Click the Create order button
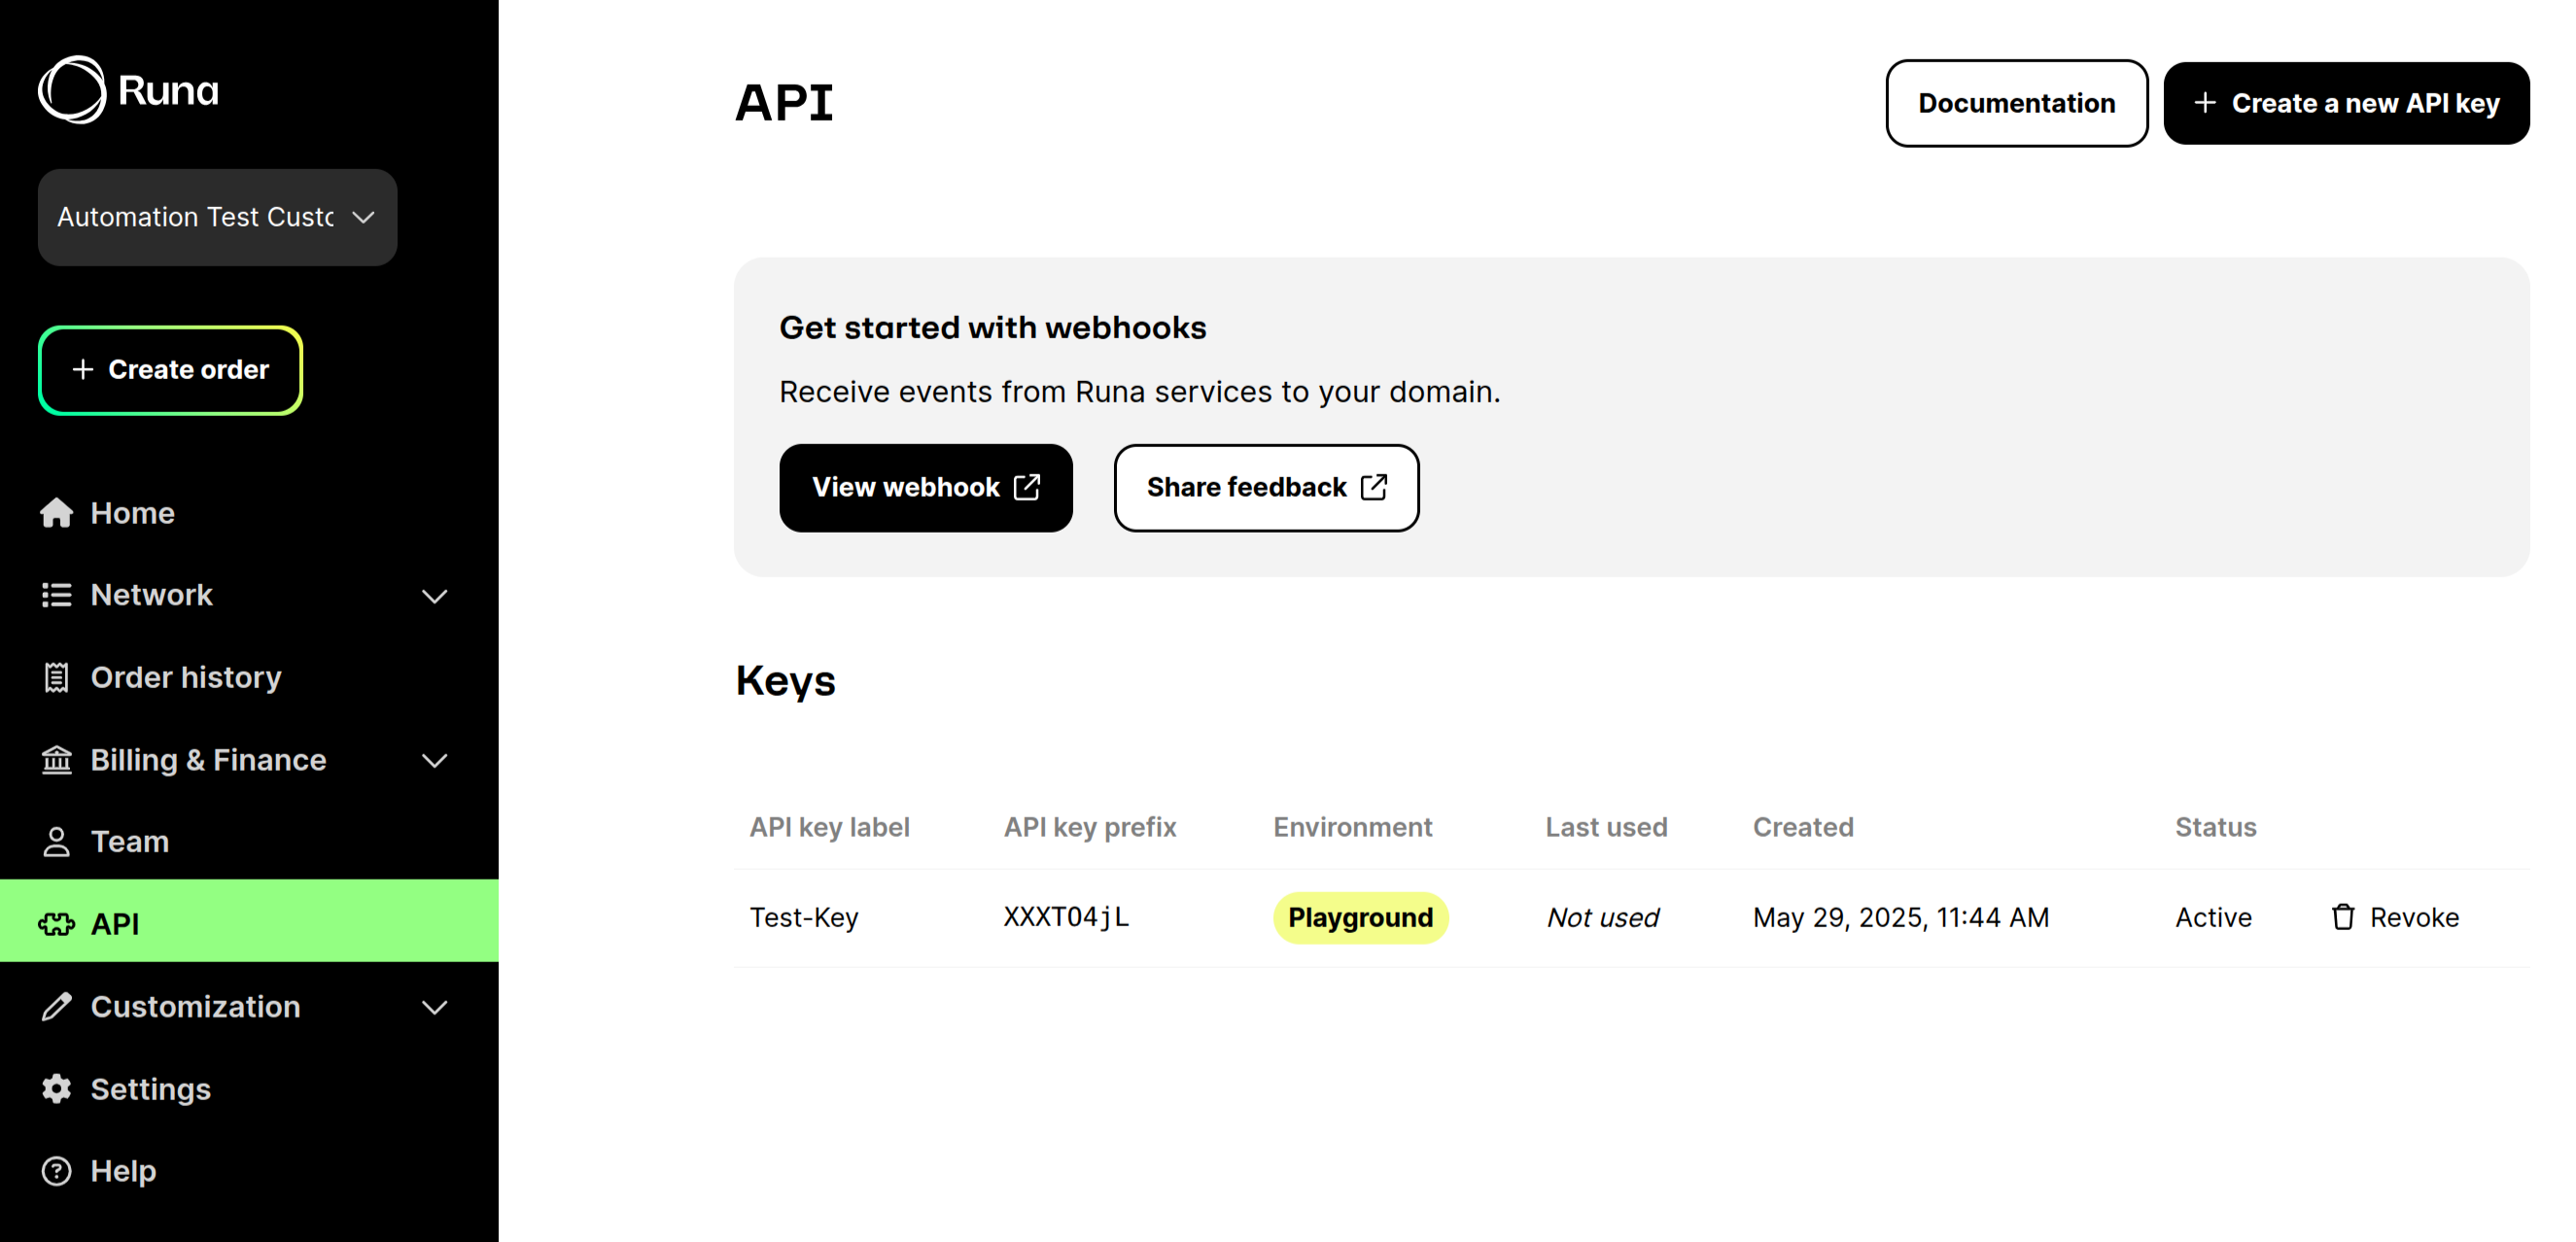This screenshot has width=2576, height=1242. 170,370
